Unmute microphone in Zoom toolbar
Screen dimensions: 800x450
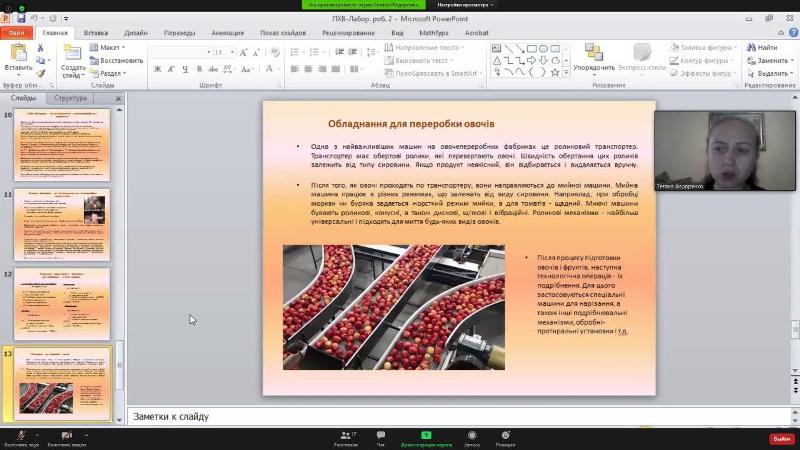(x=20, y=436)
